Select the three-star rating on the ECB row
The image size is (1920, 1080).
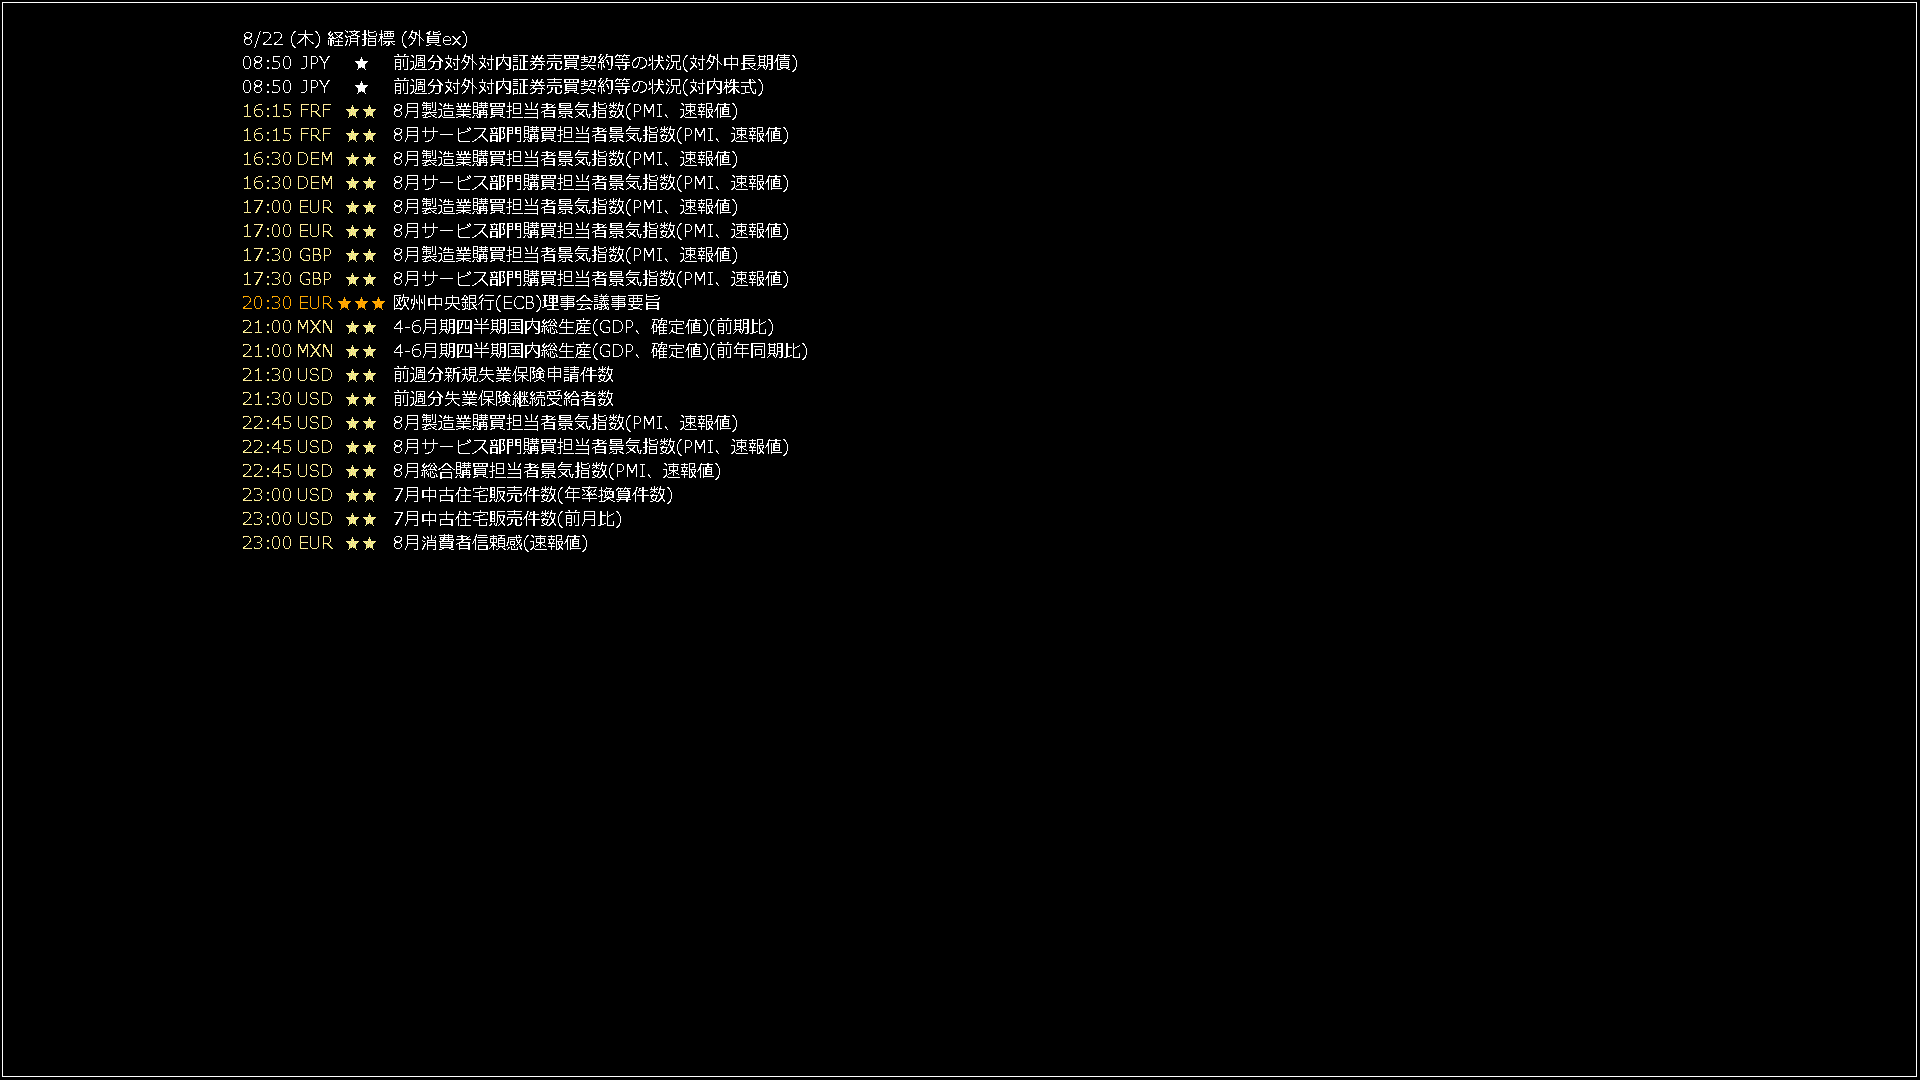coord(361,303)
